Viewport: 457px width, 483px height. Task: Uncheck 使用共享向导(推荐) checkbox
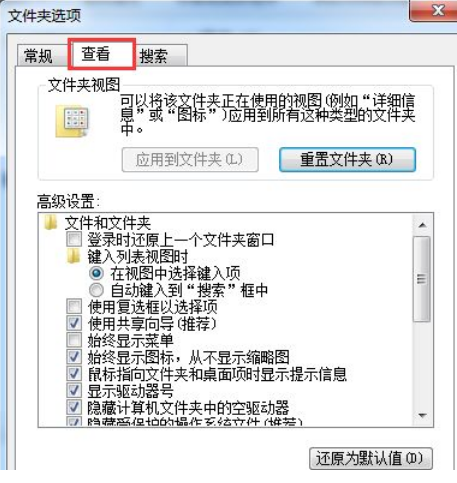point(74,323)
